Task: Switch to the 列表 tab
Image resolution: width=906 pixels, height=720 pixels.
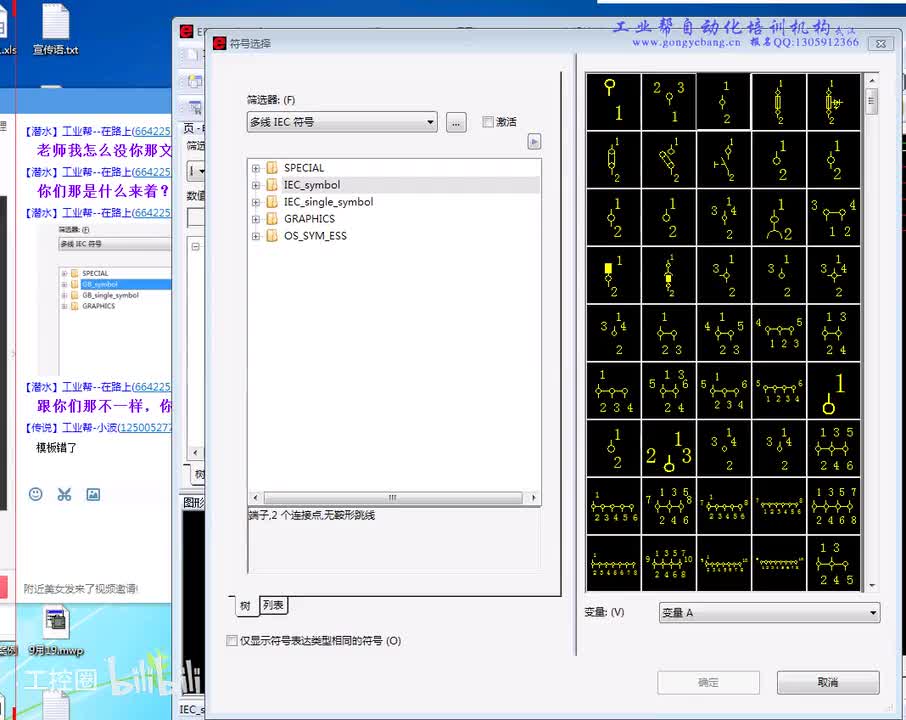Action: [x=273, y=605]
